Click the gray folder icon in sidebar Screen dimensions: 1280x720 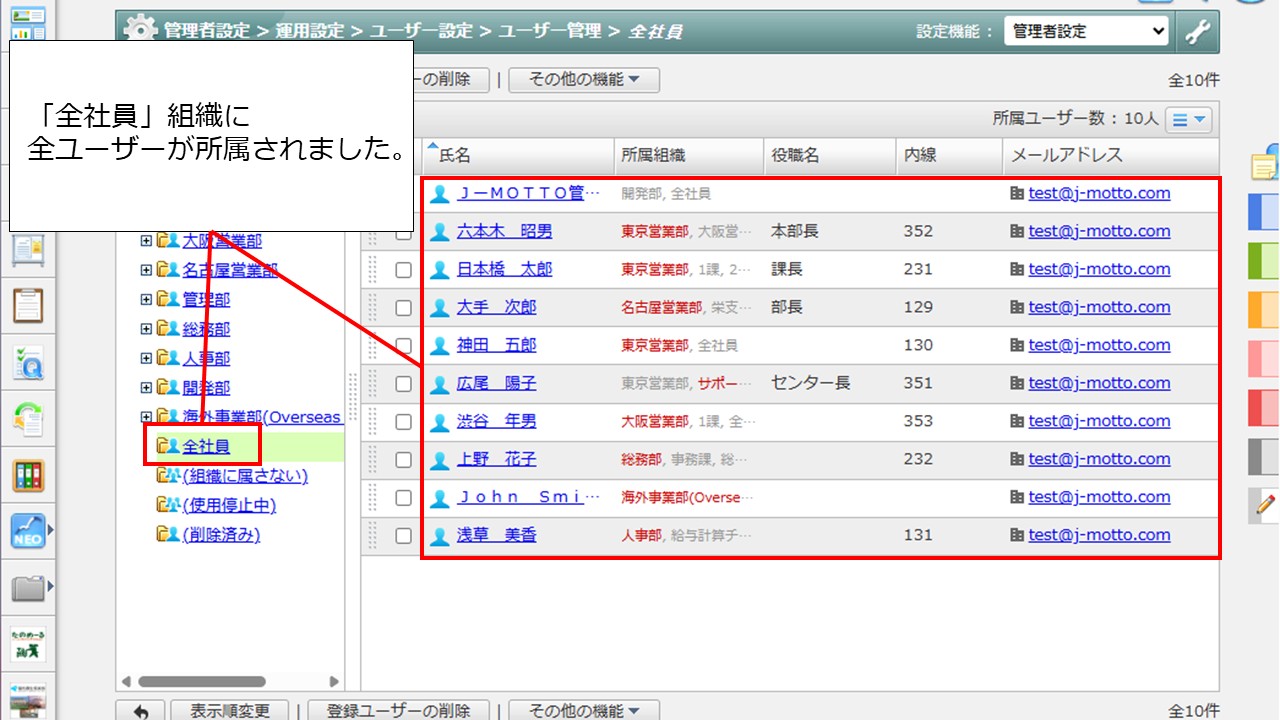(28, 588)
